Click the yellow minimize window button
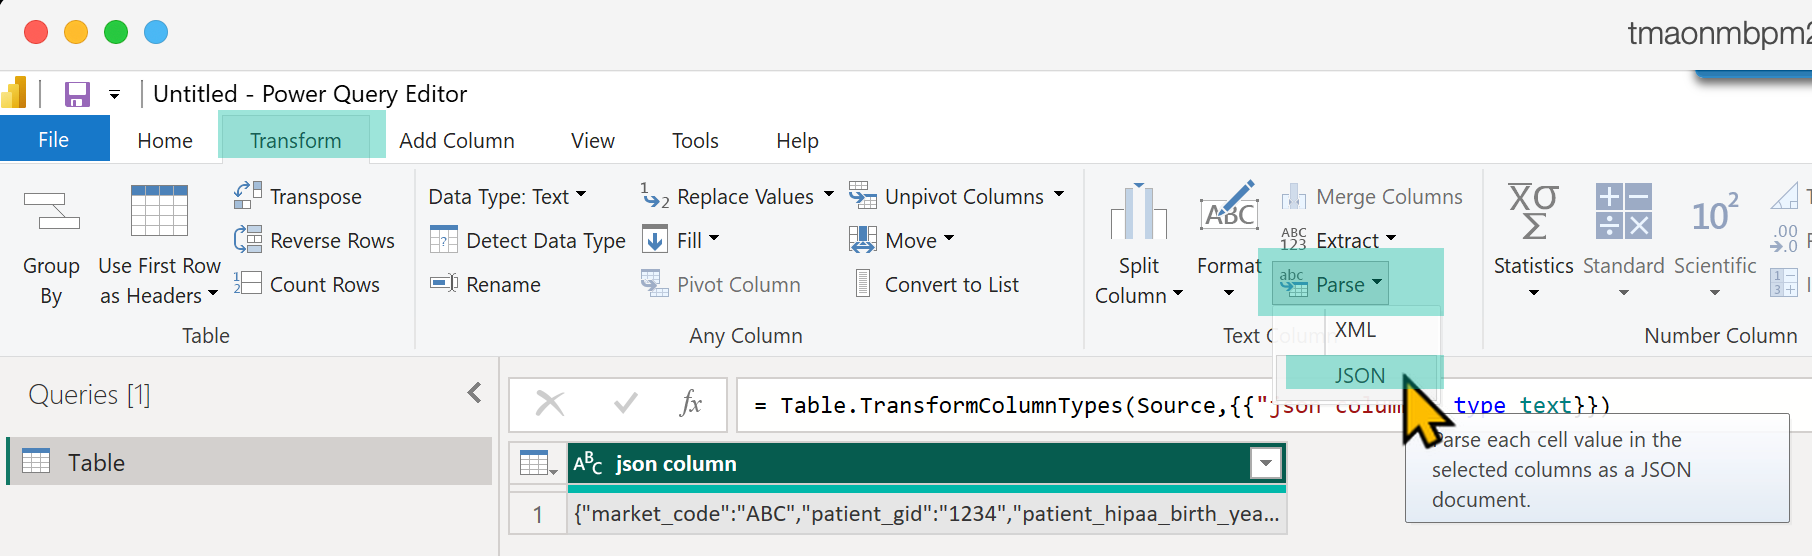Screen dimensions: 1812x556 pos(76,32)
